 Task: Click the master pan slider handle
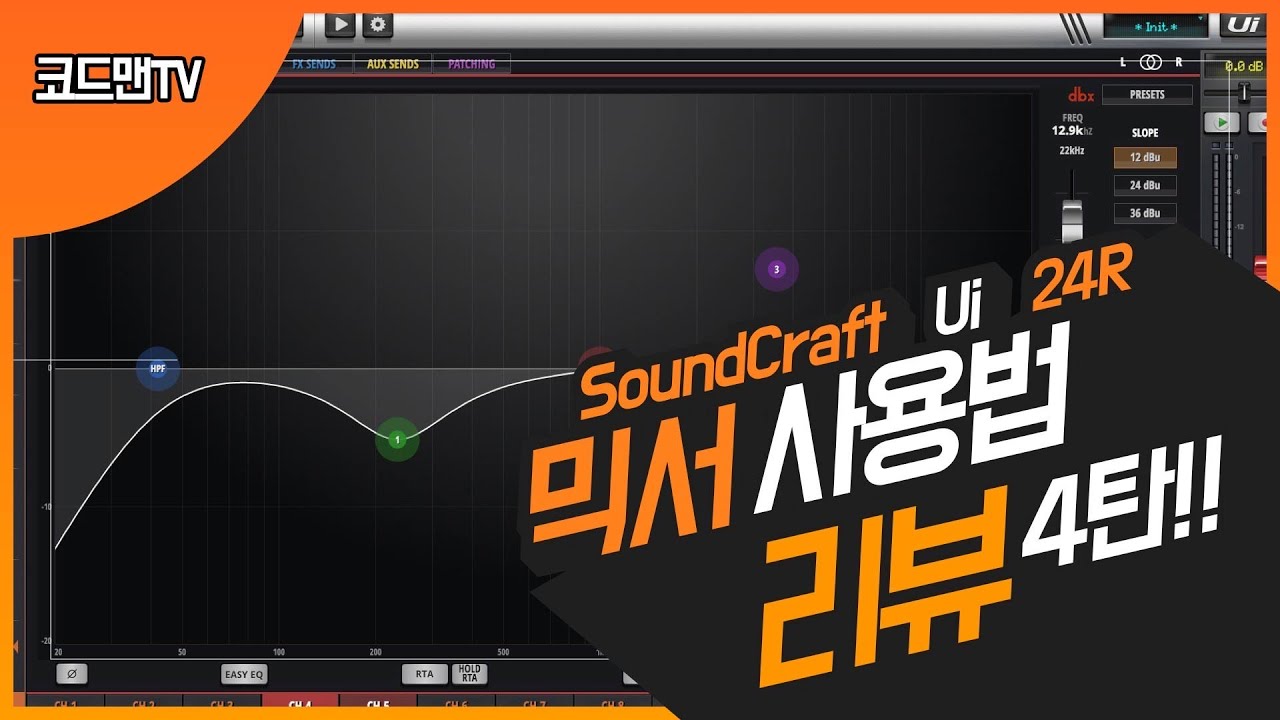click(x=1244, y=92)
